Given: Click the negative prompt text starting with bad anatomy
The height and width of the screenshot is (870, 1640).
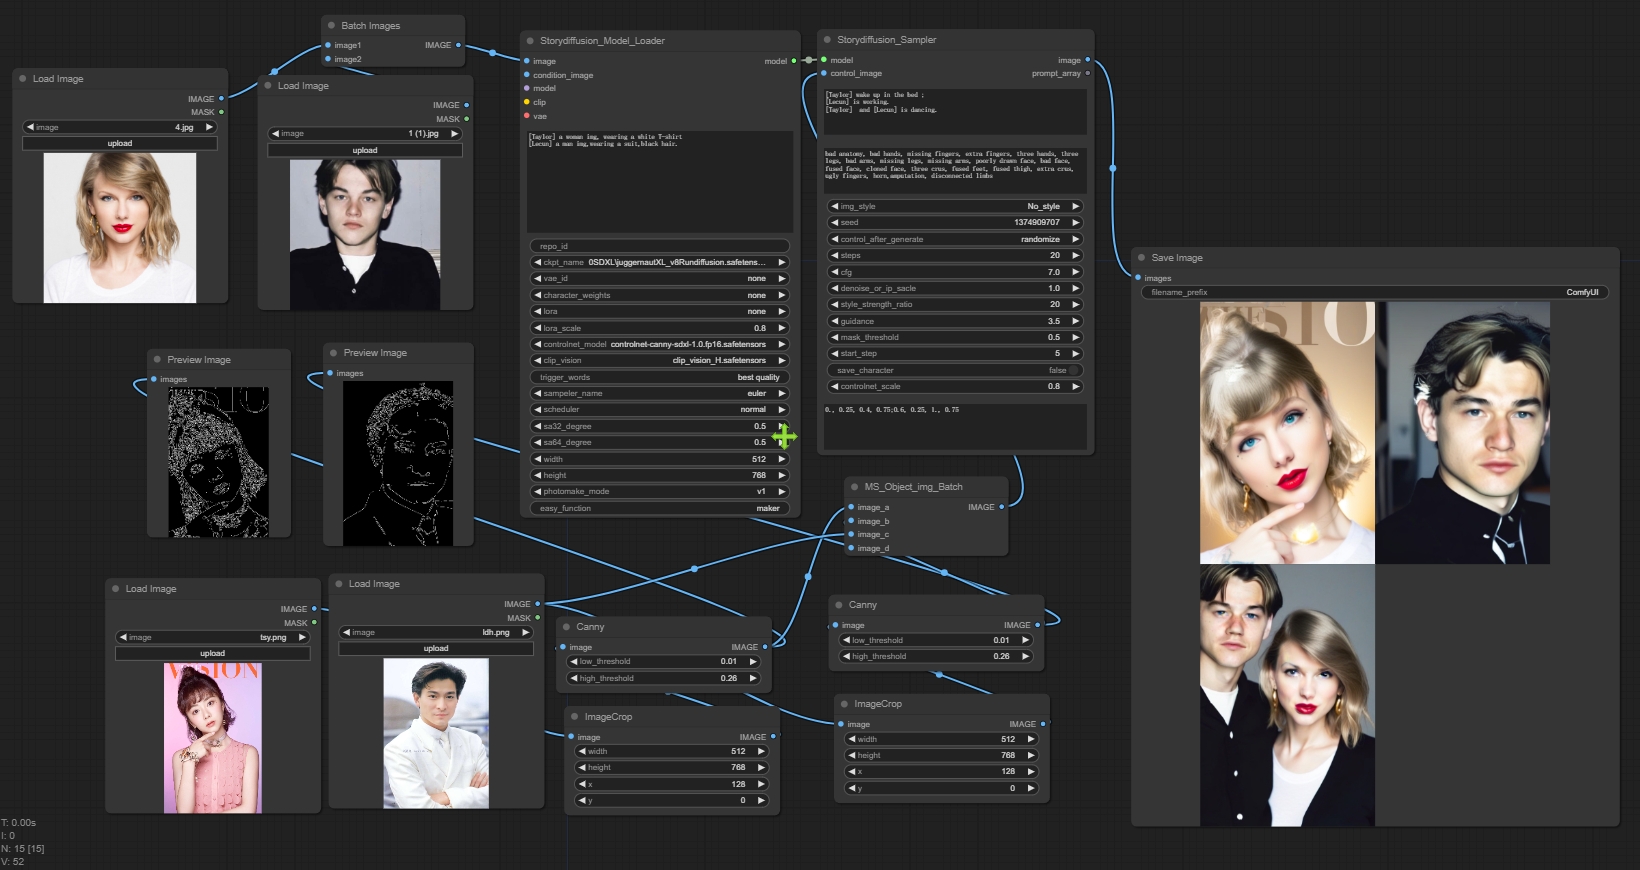Looking at the screenshot, I should [x=955, y=171].
